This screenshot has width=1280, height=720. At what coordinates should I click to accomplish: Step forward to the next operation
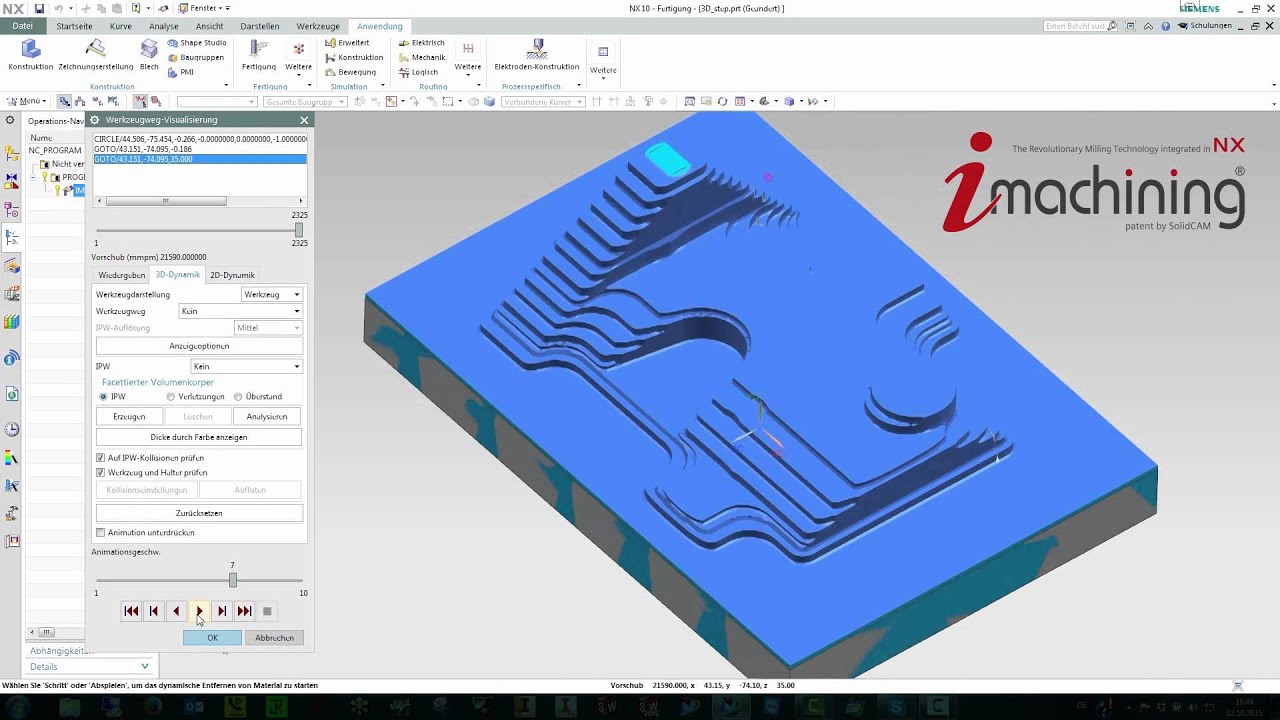244,611
